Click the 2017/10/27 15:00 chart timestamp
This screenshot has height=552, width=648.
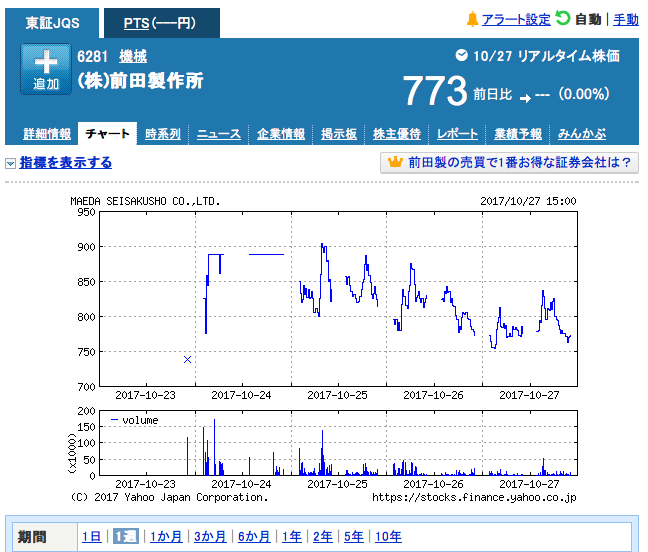[x=528, y=201]
